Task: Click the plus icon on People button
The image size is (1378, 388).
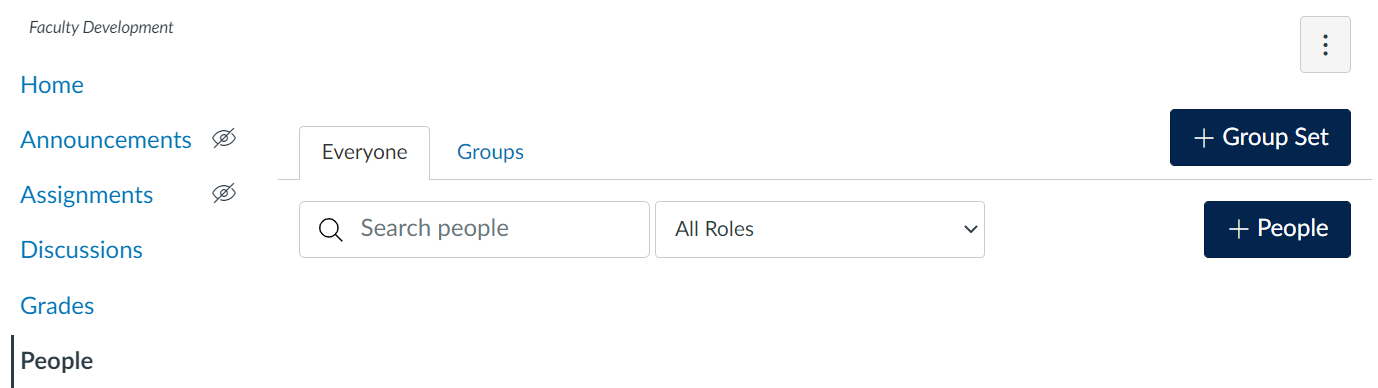Action: coord(1239,230)
